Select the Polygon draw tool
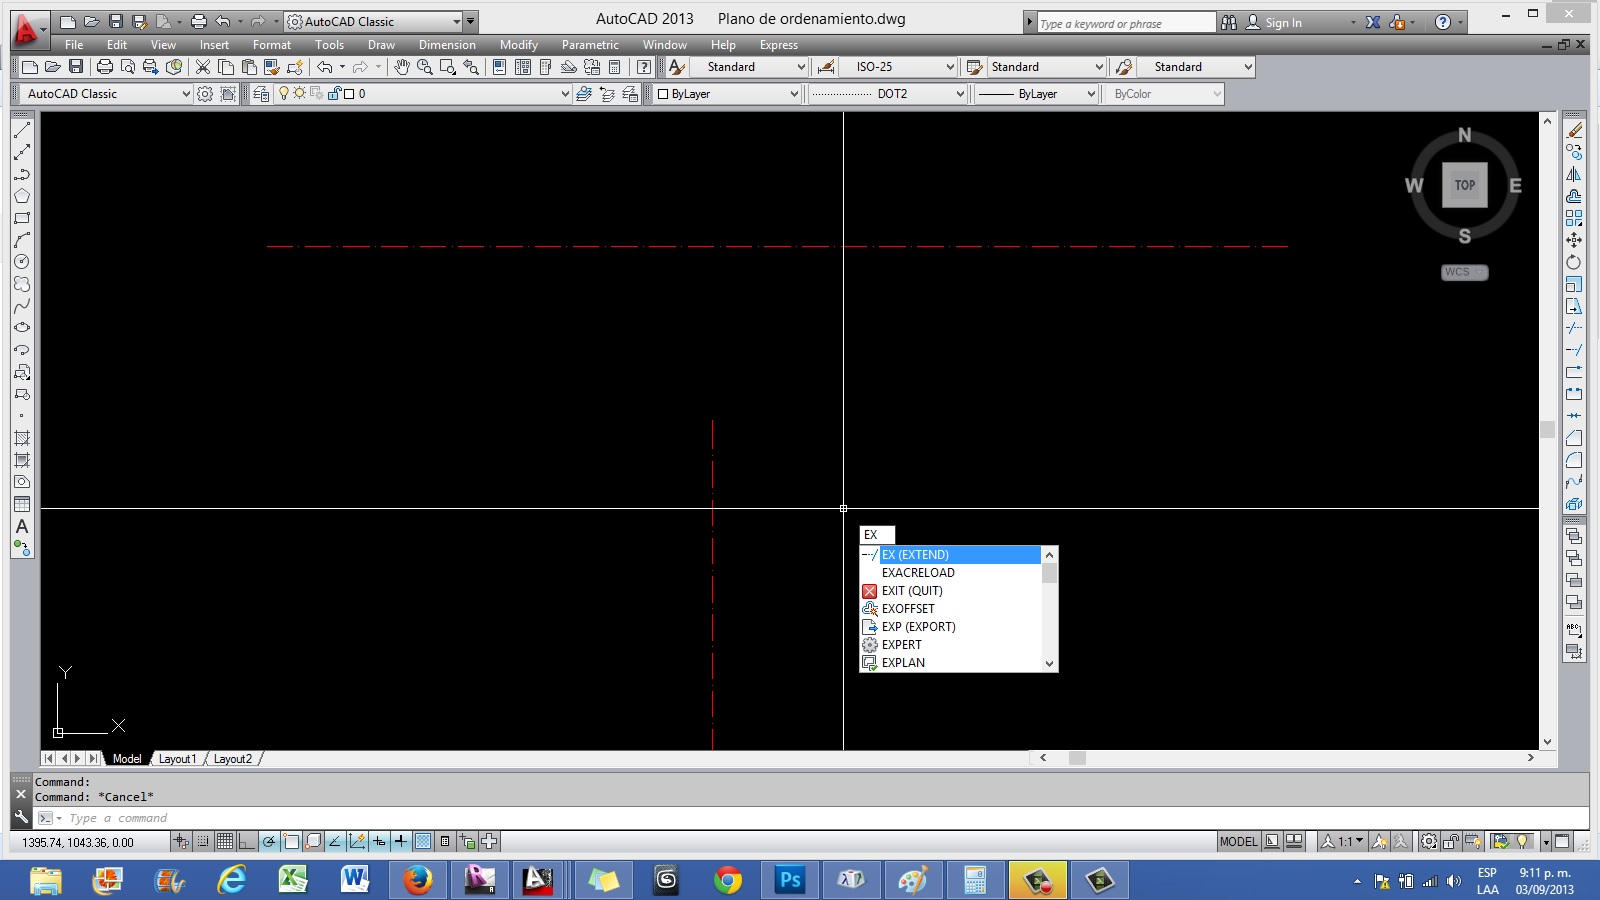This screenshot has width=1600, height=900. tap(21, 196)
